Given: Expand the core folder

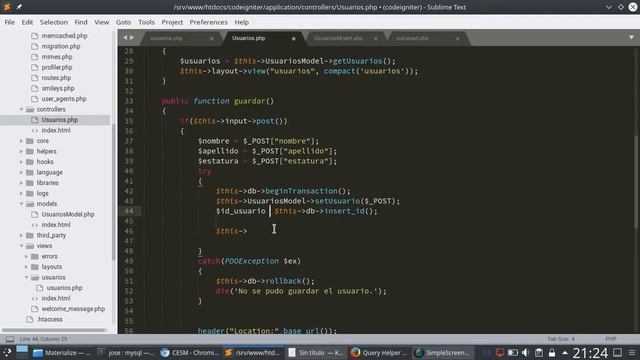Looking at the screenshot, I should pos(22,141).
